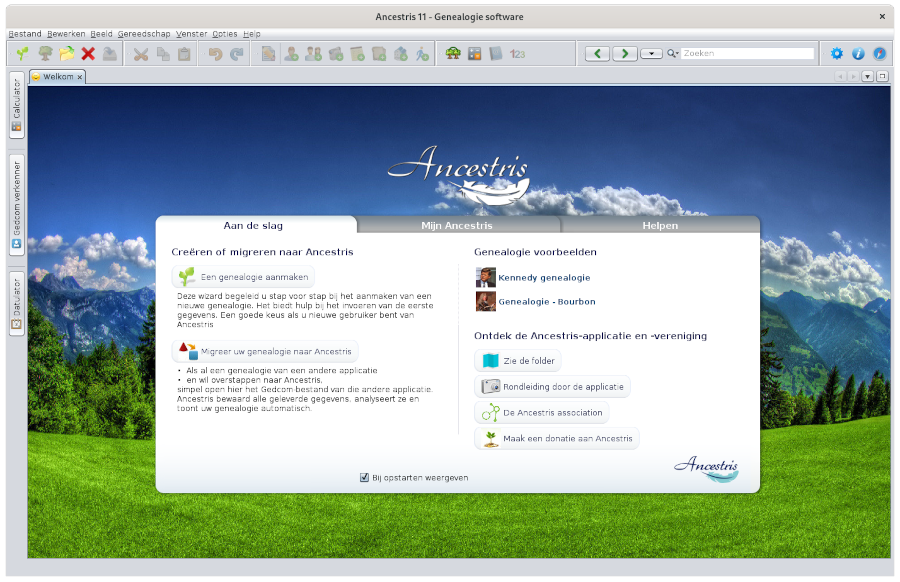
Task: Click the grey book toolbar icon
Action: (496, 53)
